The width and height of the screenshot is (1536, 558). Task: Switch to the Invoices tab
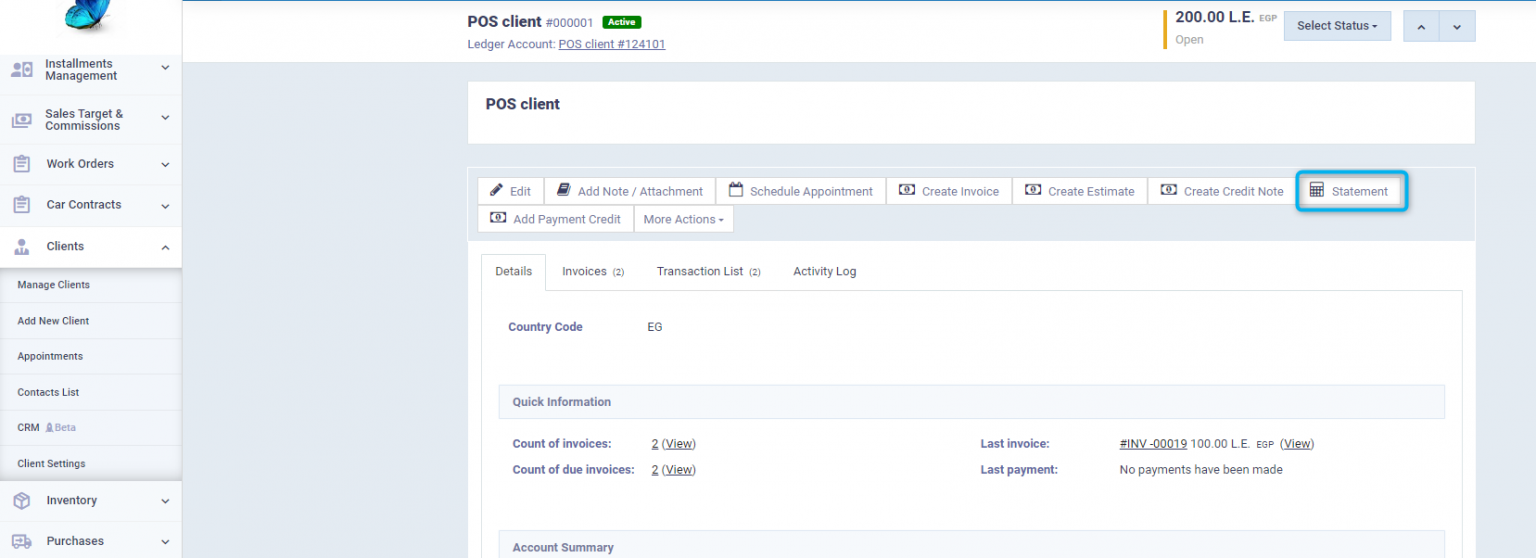[x=593, y=272]
